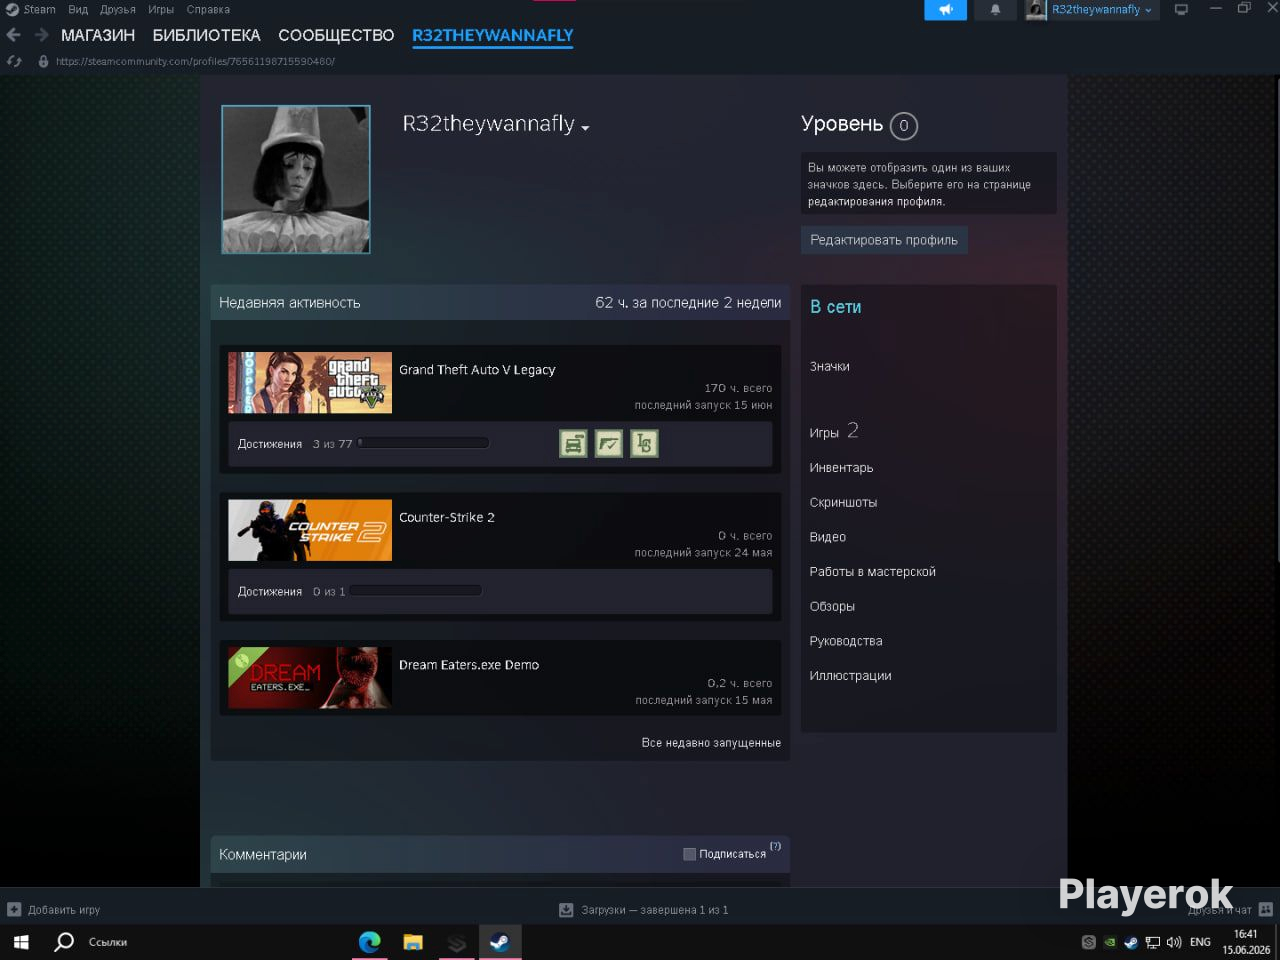Open the Значки link
Image resolution: width=1280 pixels, height=960 pixels.
click(830, 367)
